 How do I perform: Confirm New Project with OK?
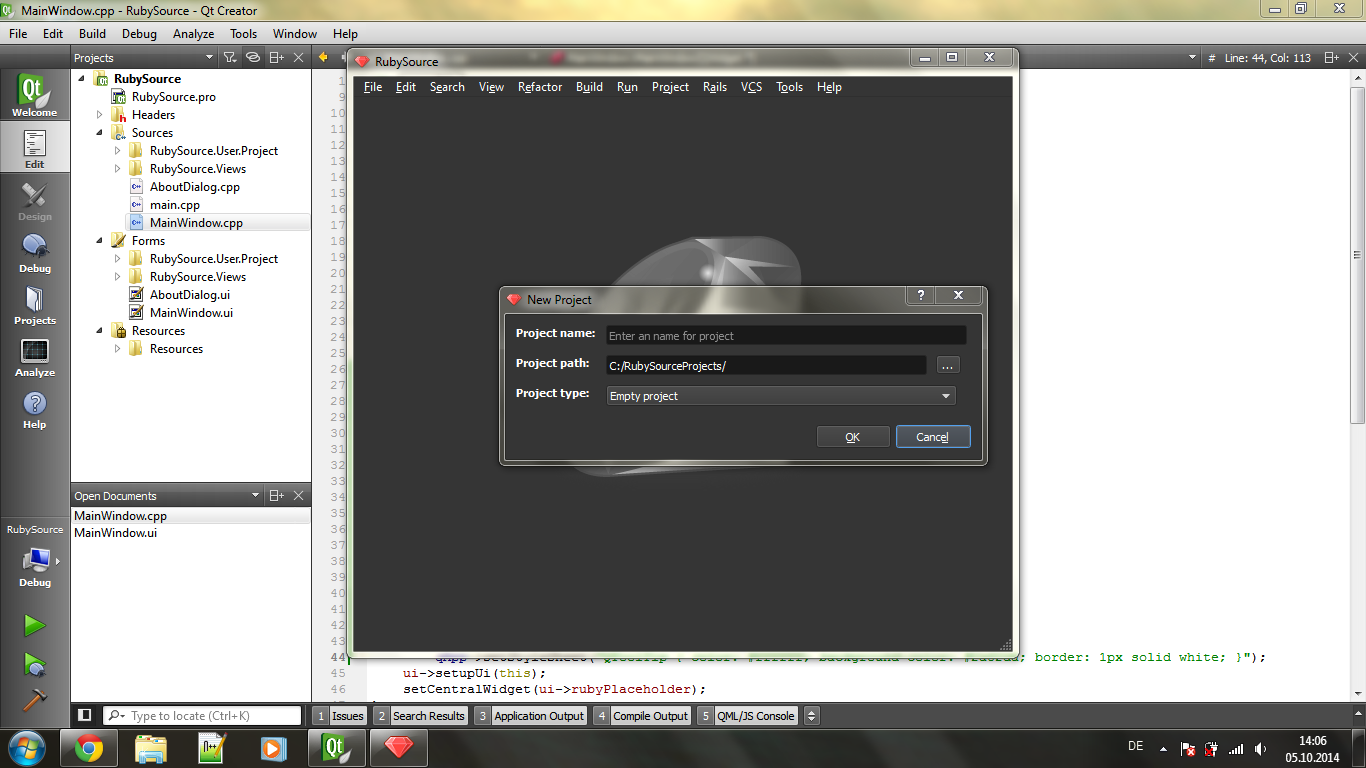(x=853, y=437)
